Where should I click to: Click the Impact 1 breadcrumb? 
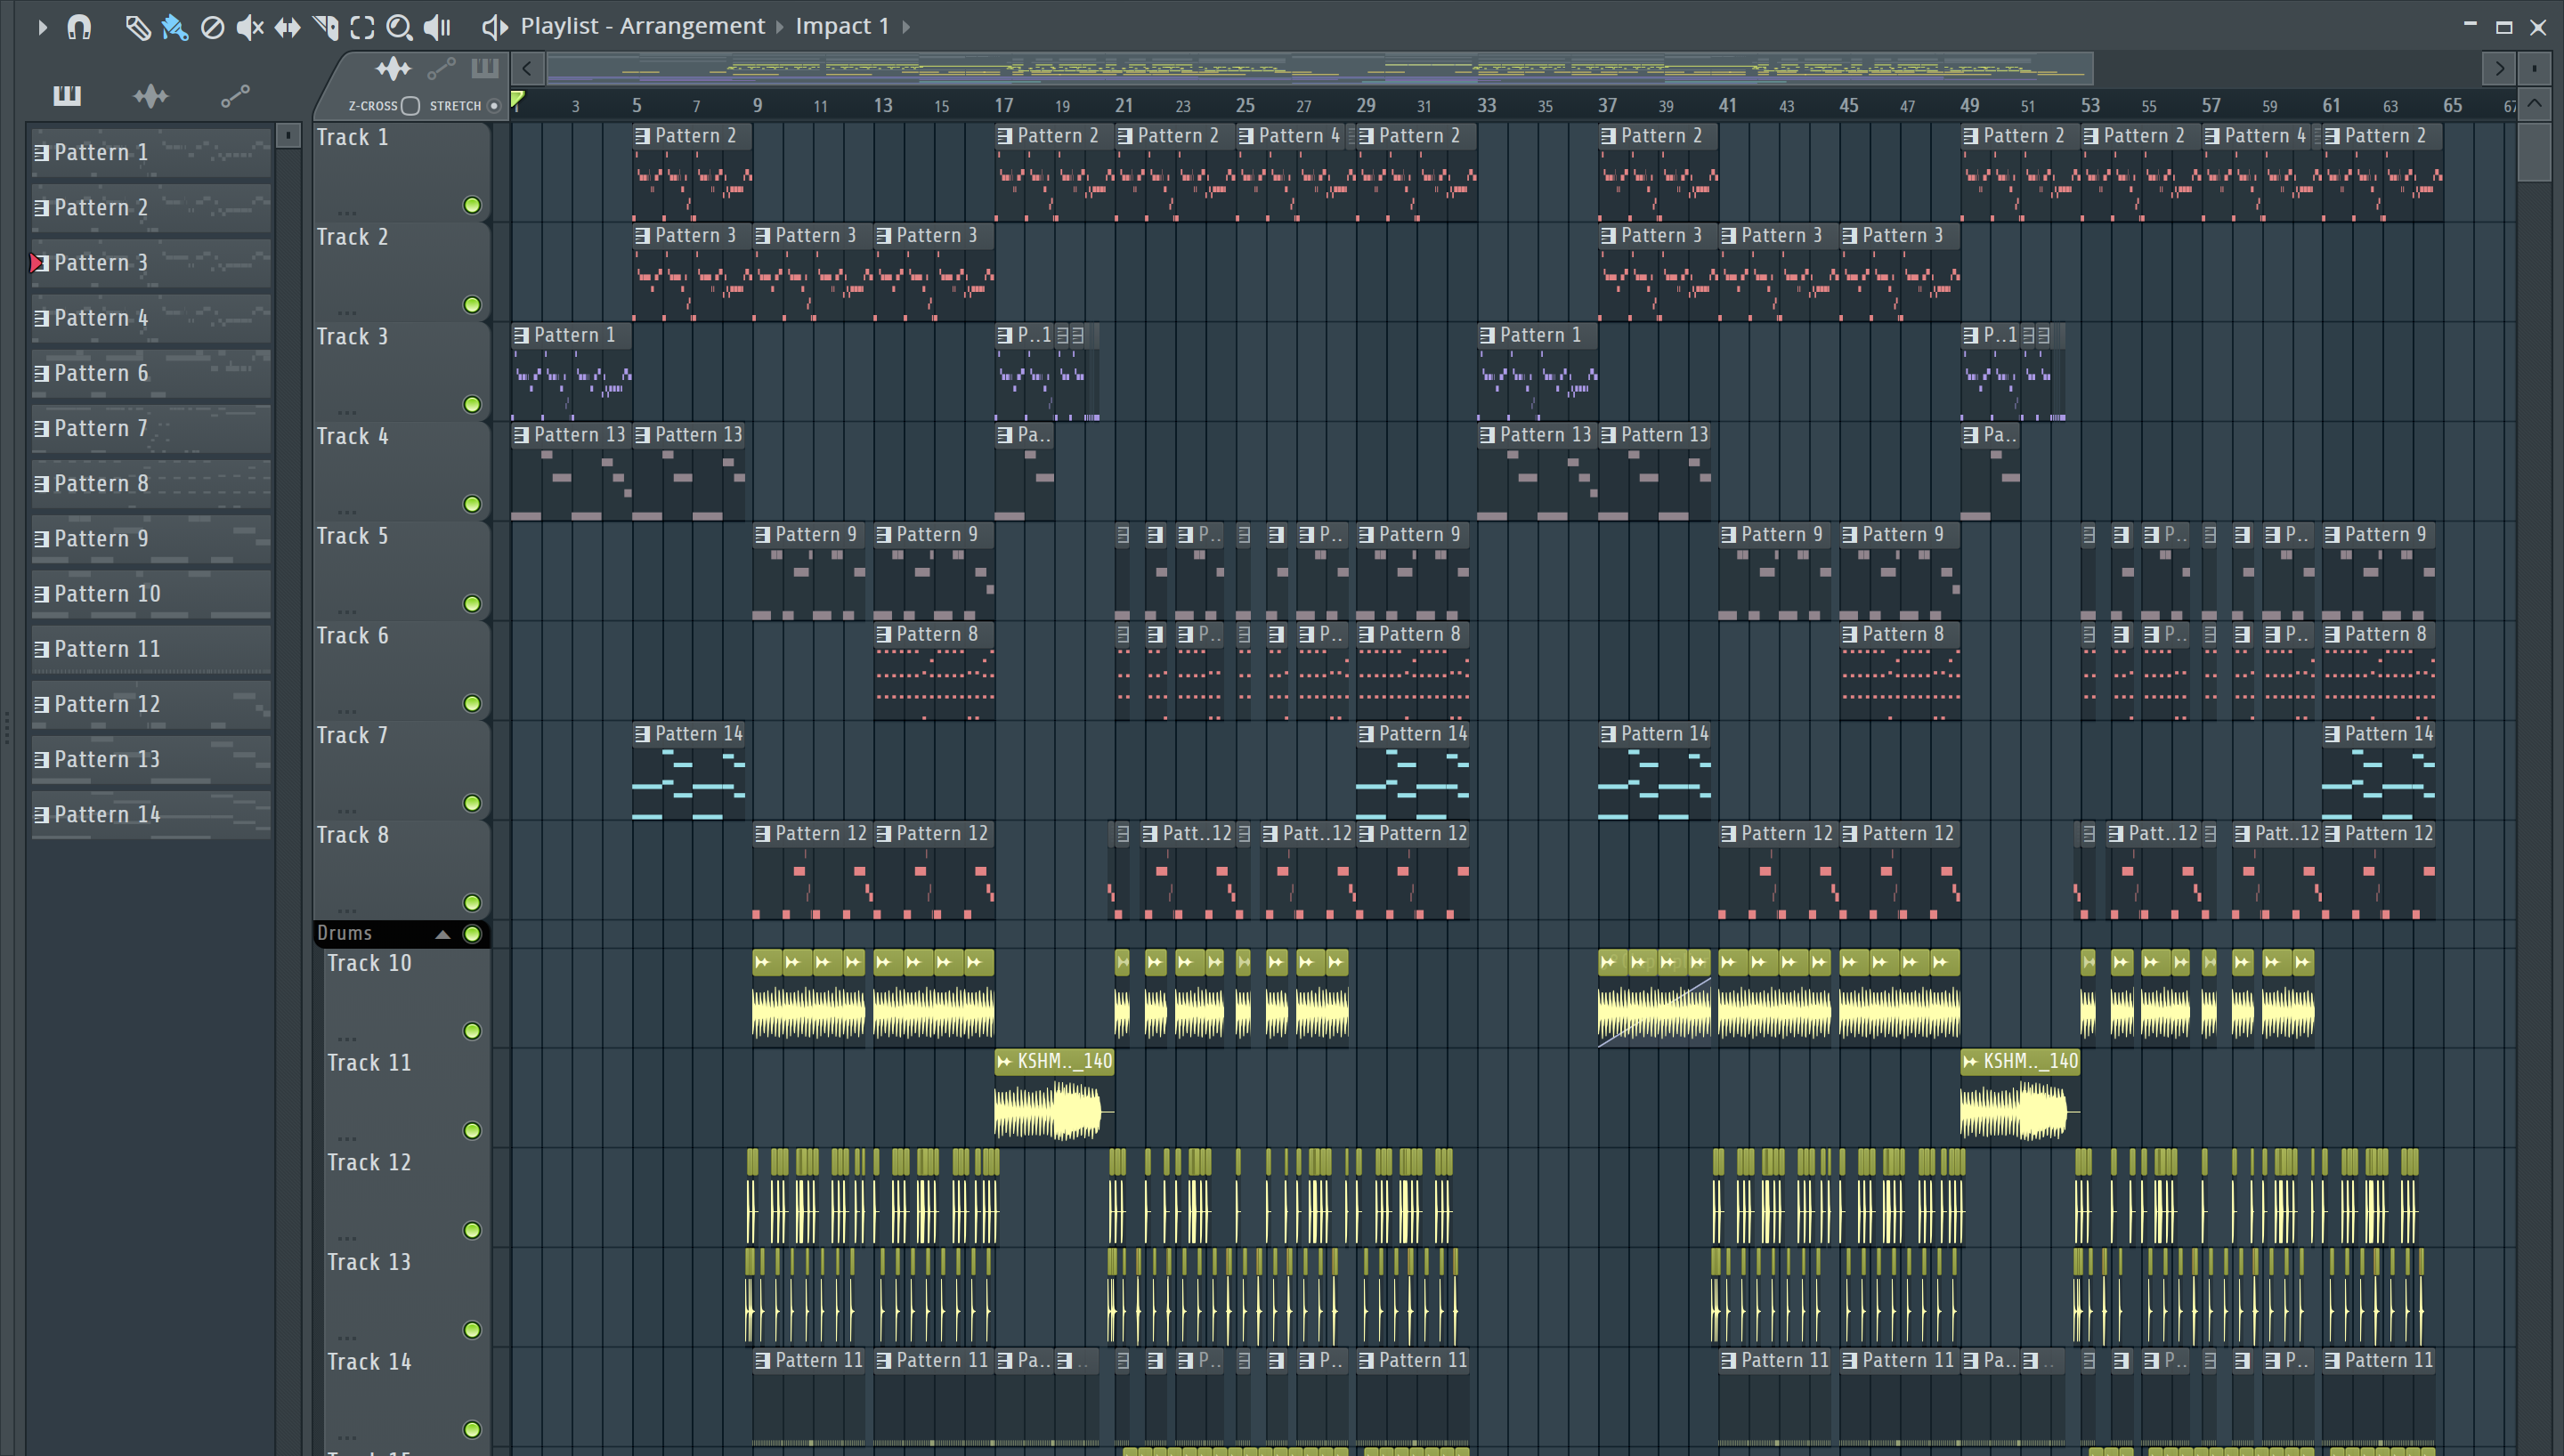point(842,26)
